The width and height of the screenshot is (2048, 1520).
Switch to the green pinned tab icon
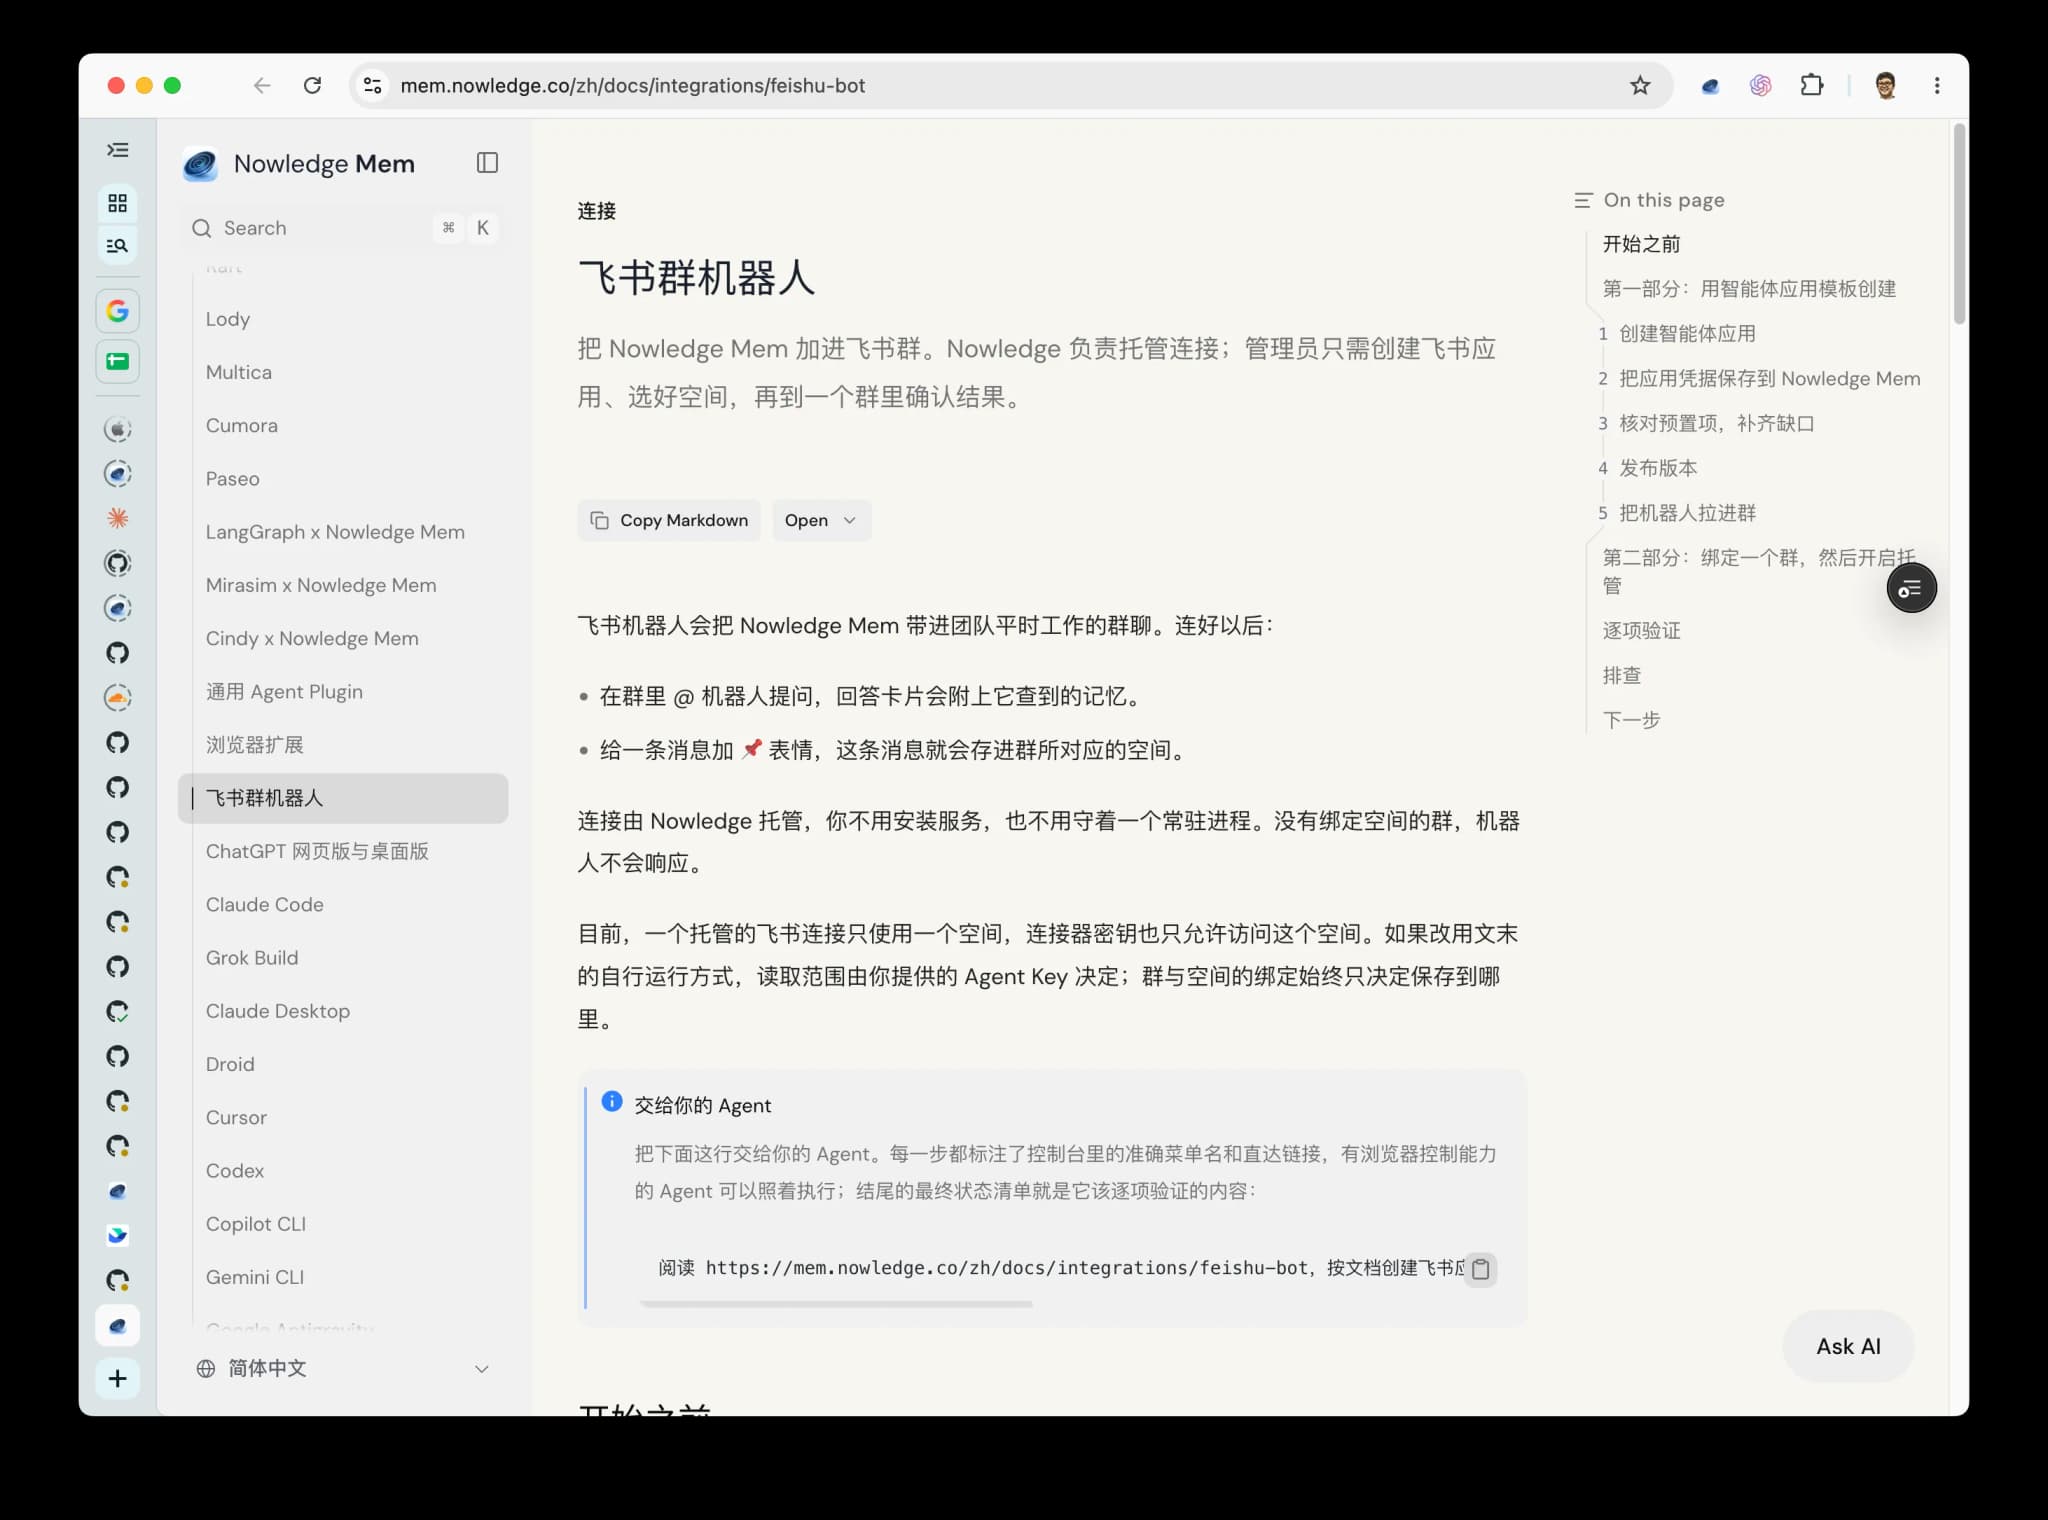(118, 361)
